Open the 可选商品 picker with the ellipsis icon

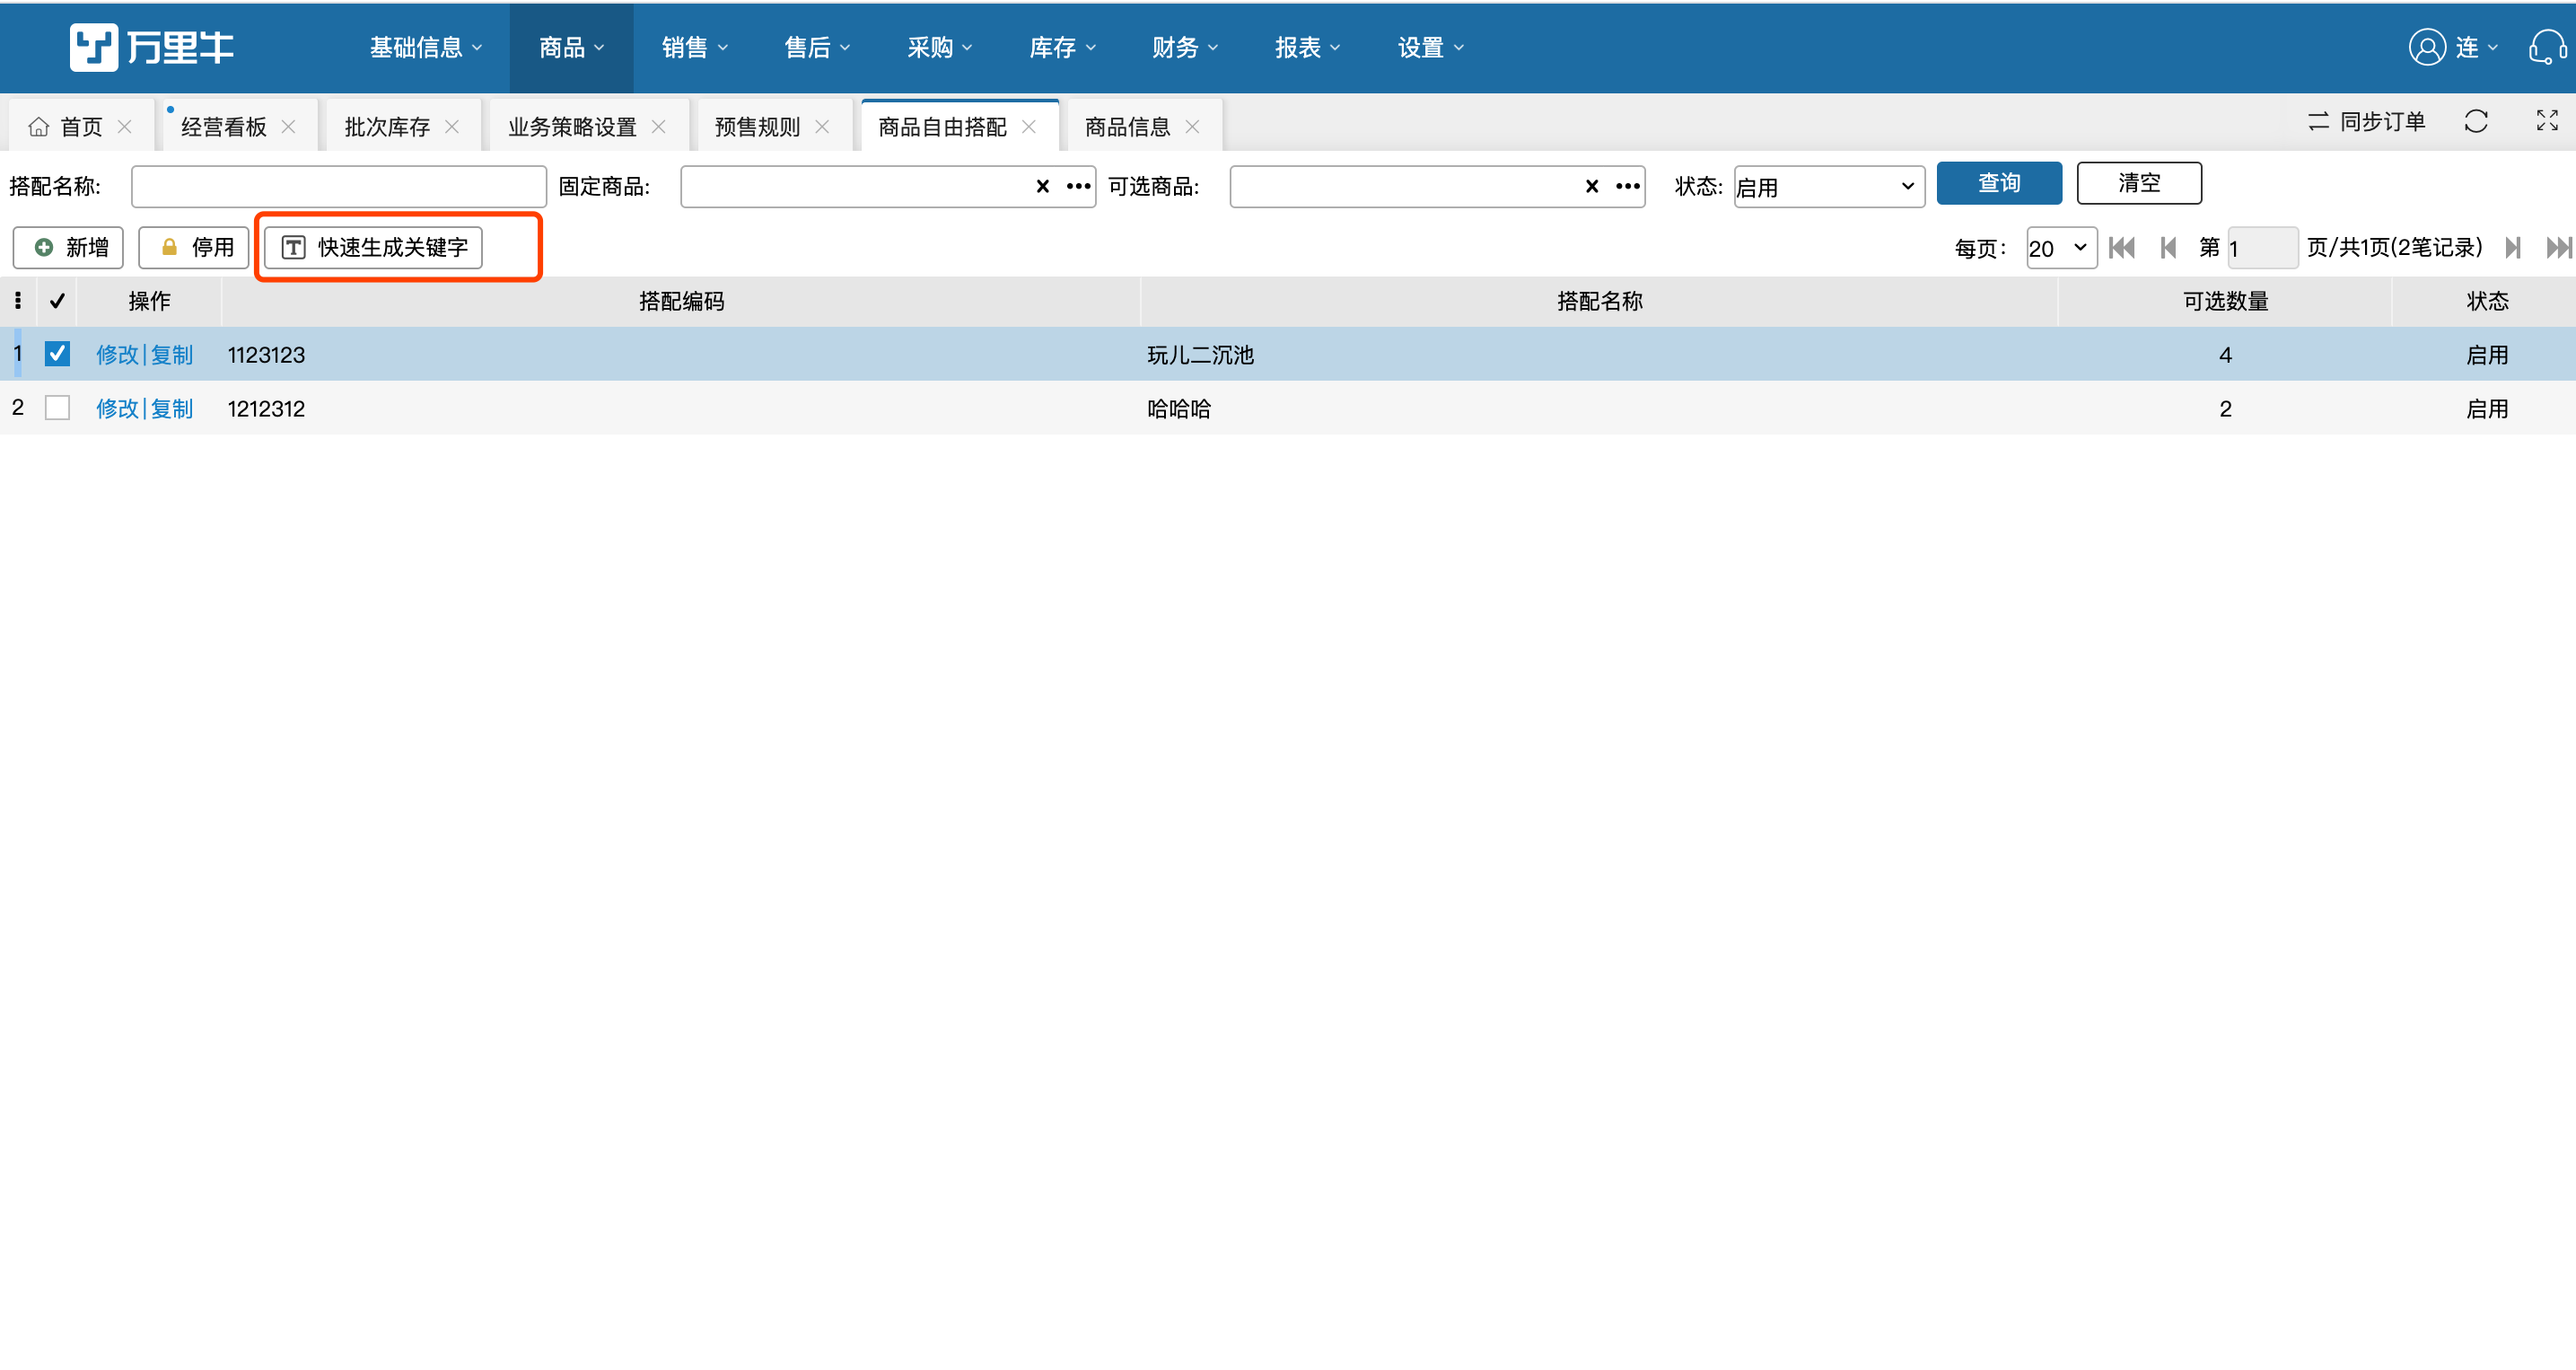[1628, 186]
